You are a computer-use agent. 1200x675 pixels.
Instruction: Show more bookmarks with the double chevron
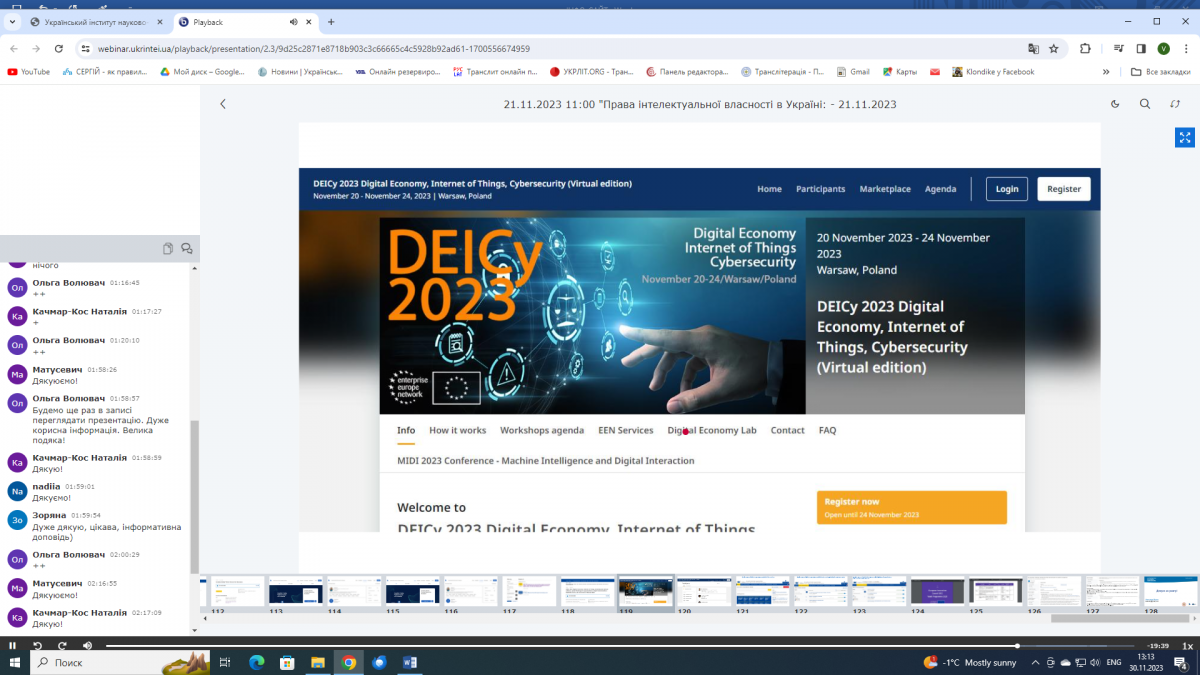pos(1106,72)
